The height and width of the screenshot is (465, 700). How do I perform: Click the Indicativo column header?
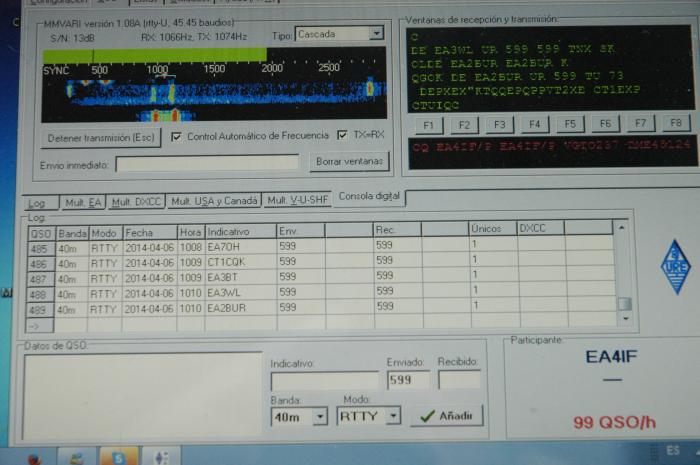(241, 232)
